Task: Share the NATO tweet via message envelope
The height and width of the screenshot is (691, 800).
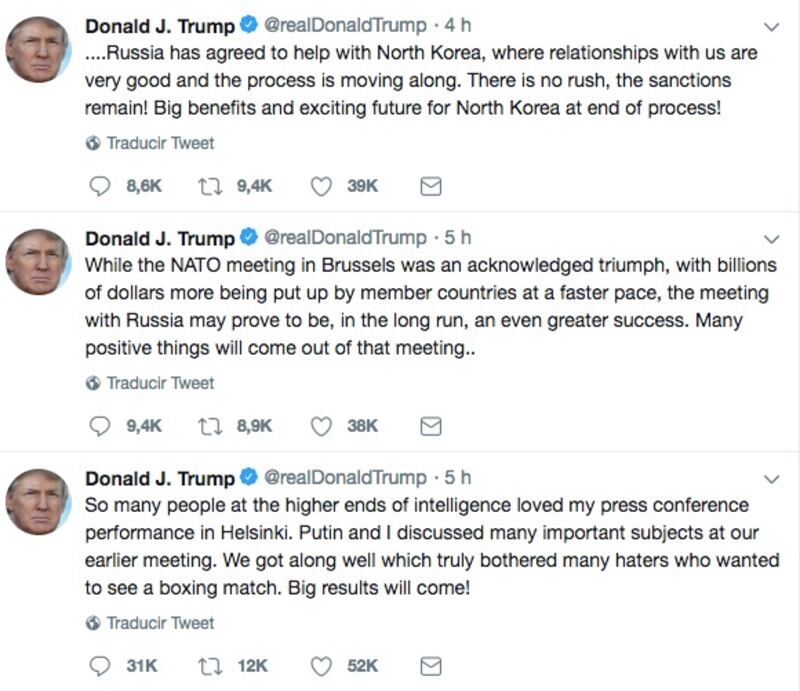Action: pyautogui.click(x=430, y=426)
